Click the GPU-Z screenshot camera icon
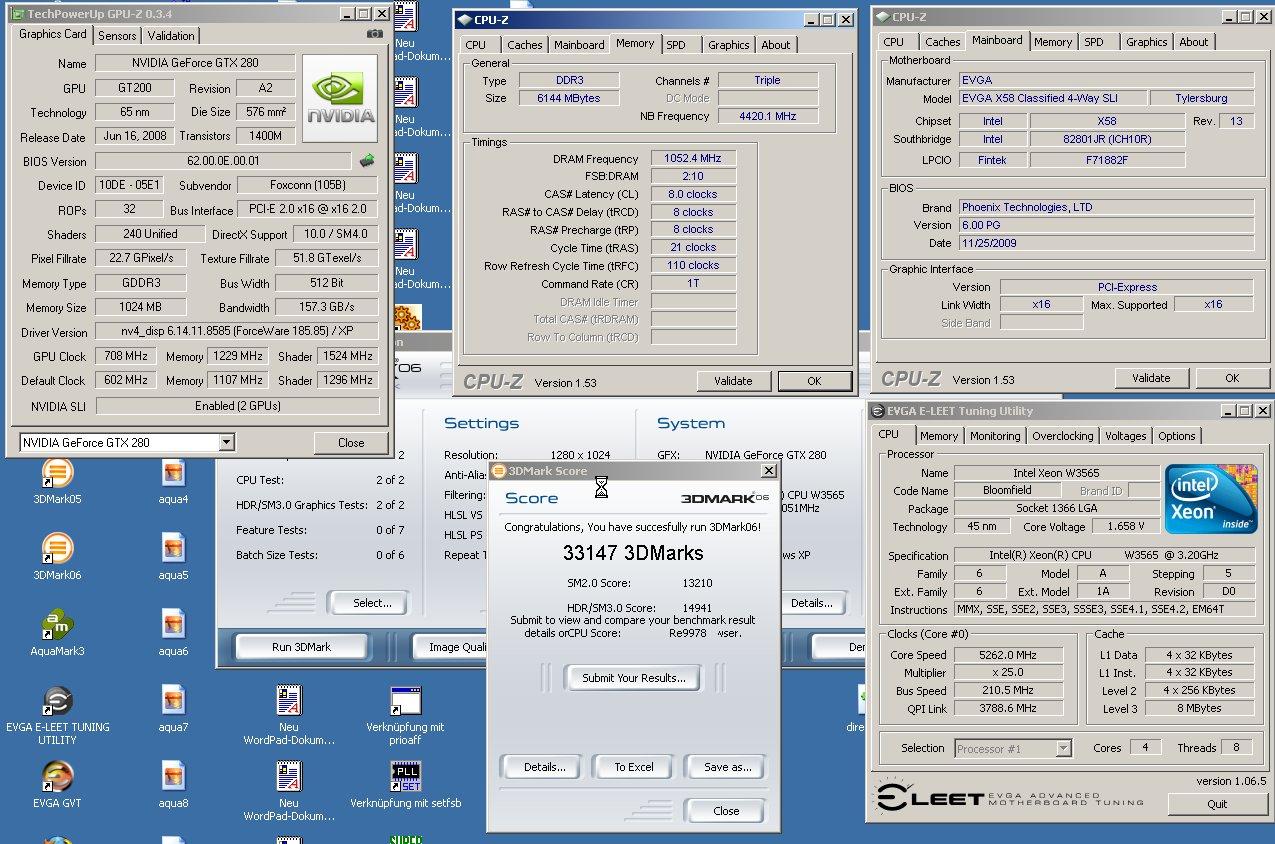This screenshot has height=844, width=1275. [375, 34]
